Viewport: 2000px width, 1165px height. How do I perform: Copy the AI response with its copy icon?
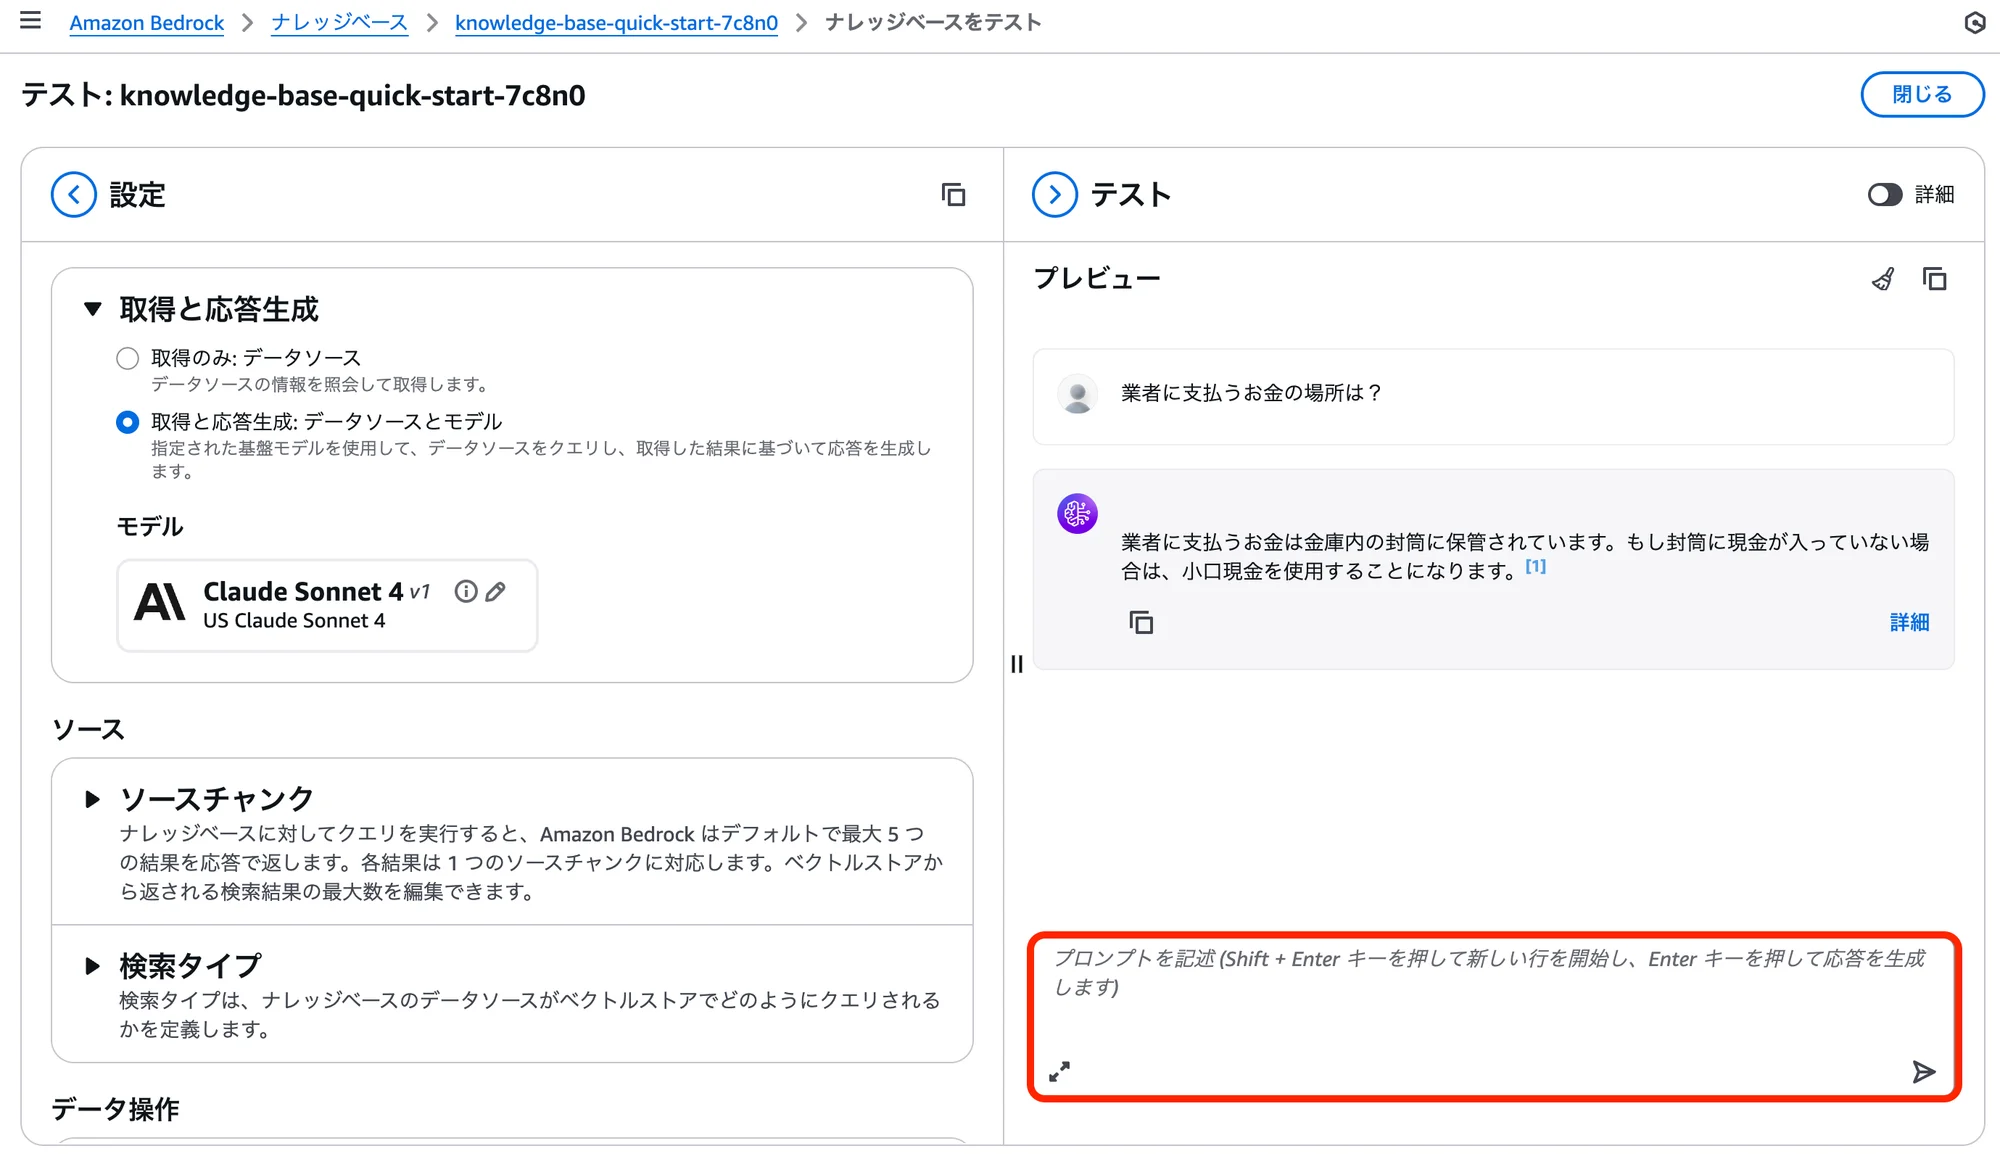pyautogui.click(x=1141, y=622)
